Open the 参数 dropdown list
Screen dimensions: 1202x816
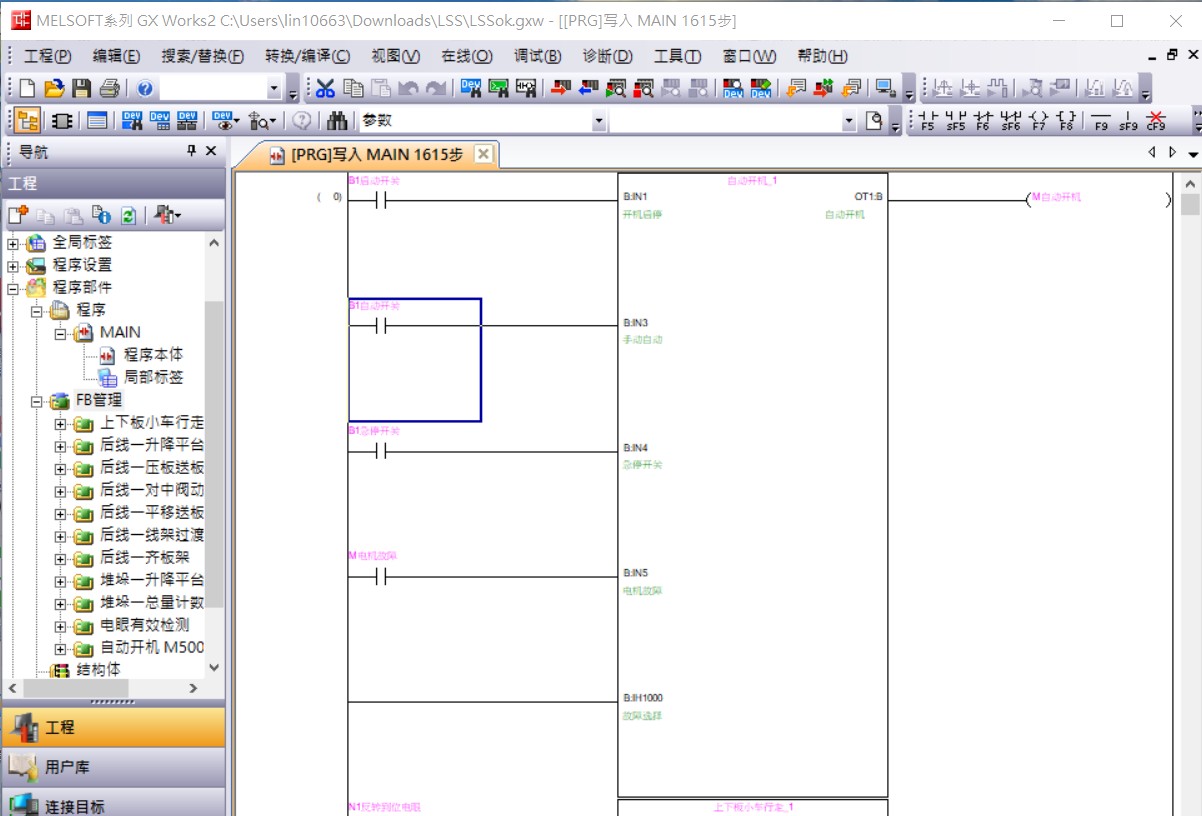click(599, 121)
